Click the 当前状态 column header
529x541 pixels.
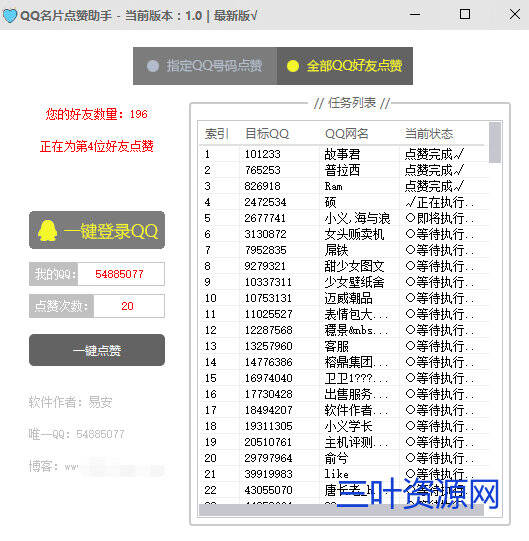[429, 134]
